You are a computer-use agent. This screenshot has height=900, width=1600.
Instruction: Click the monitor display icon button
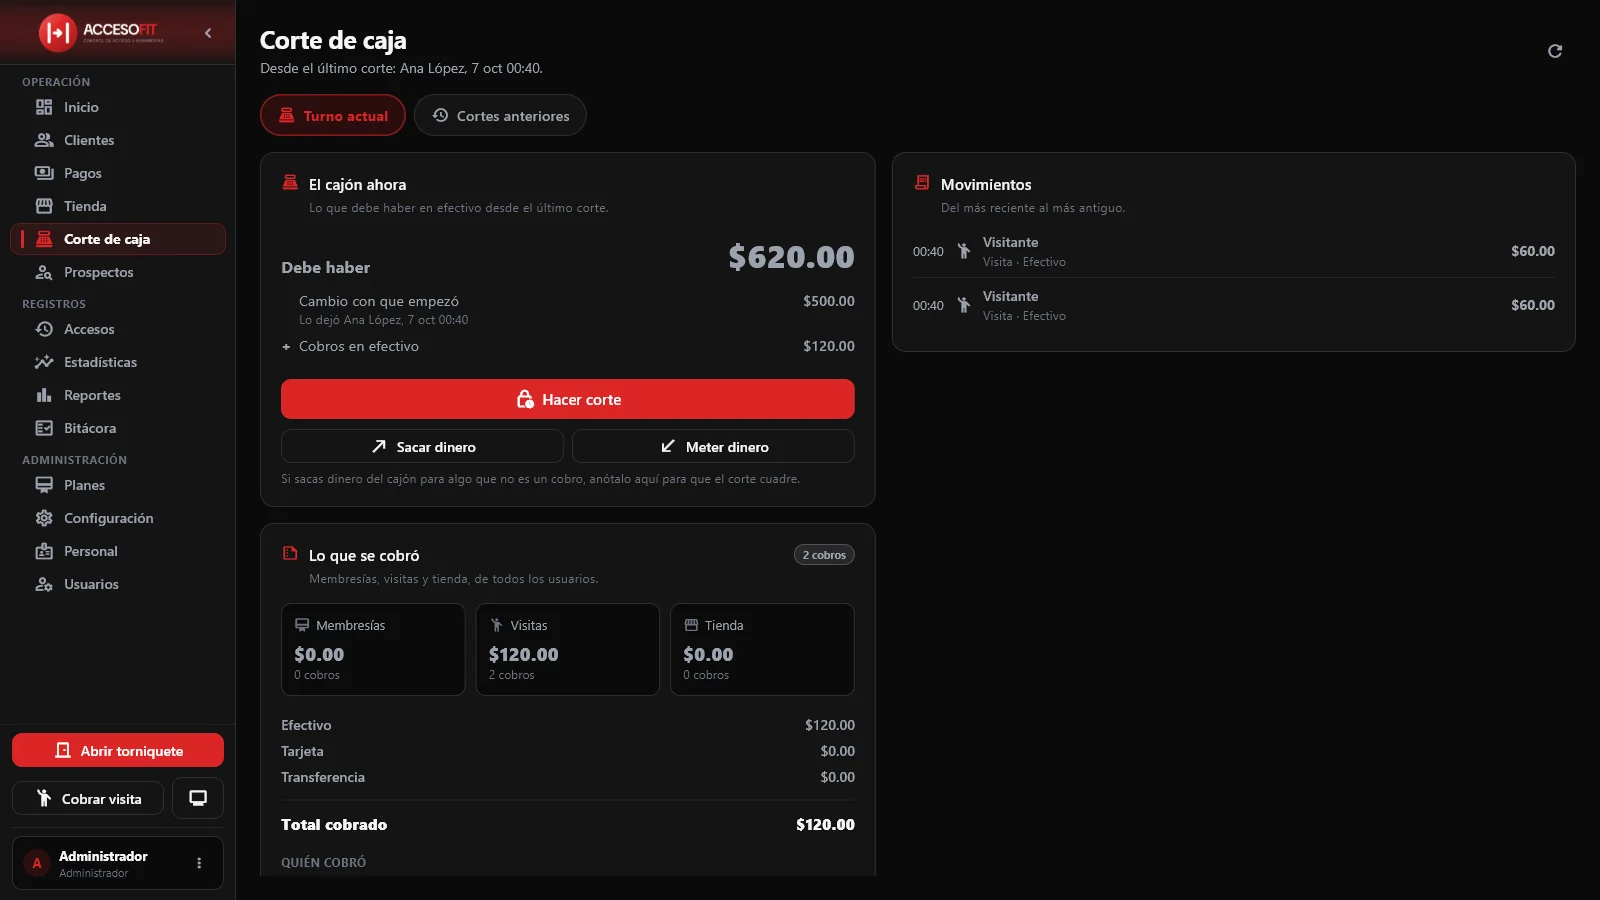point(198,798)
